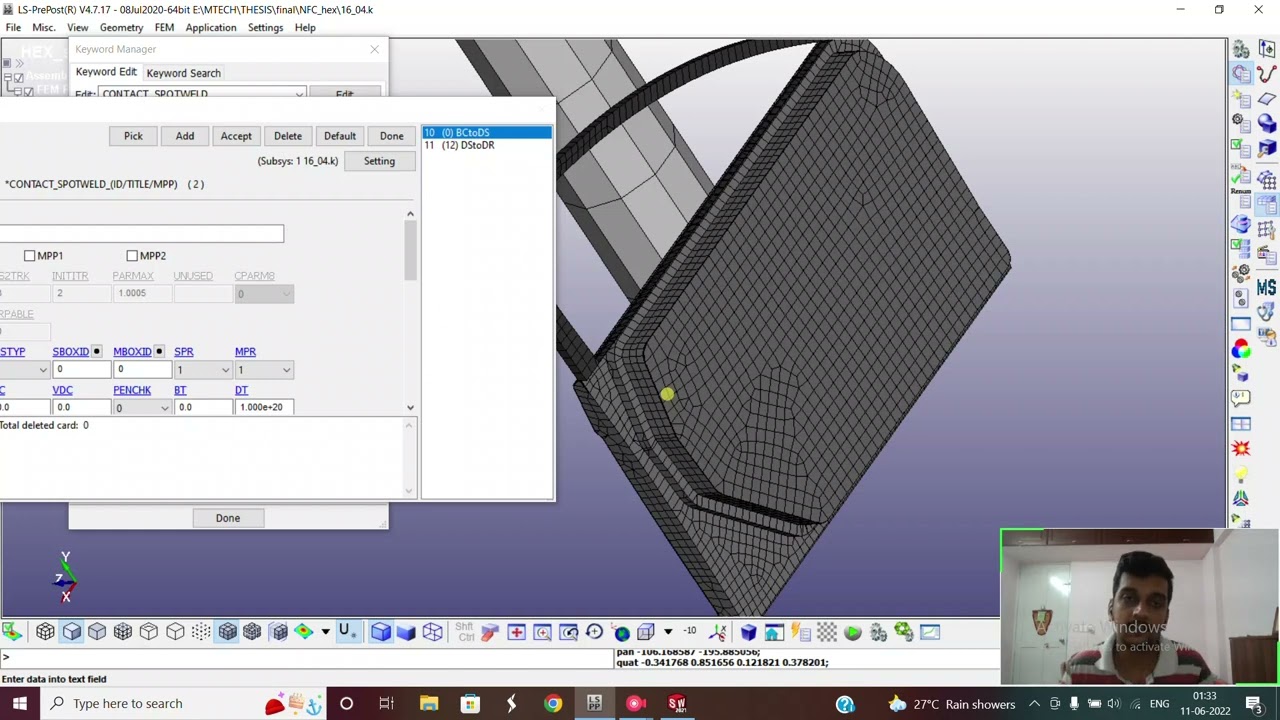Toggle the SBOXID pick button
1280x720 pixels.
pos(97,352)
